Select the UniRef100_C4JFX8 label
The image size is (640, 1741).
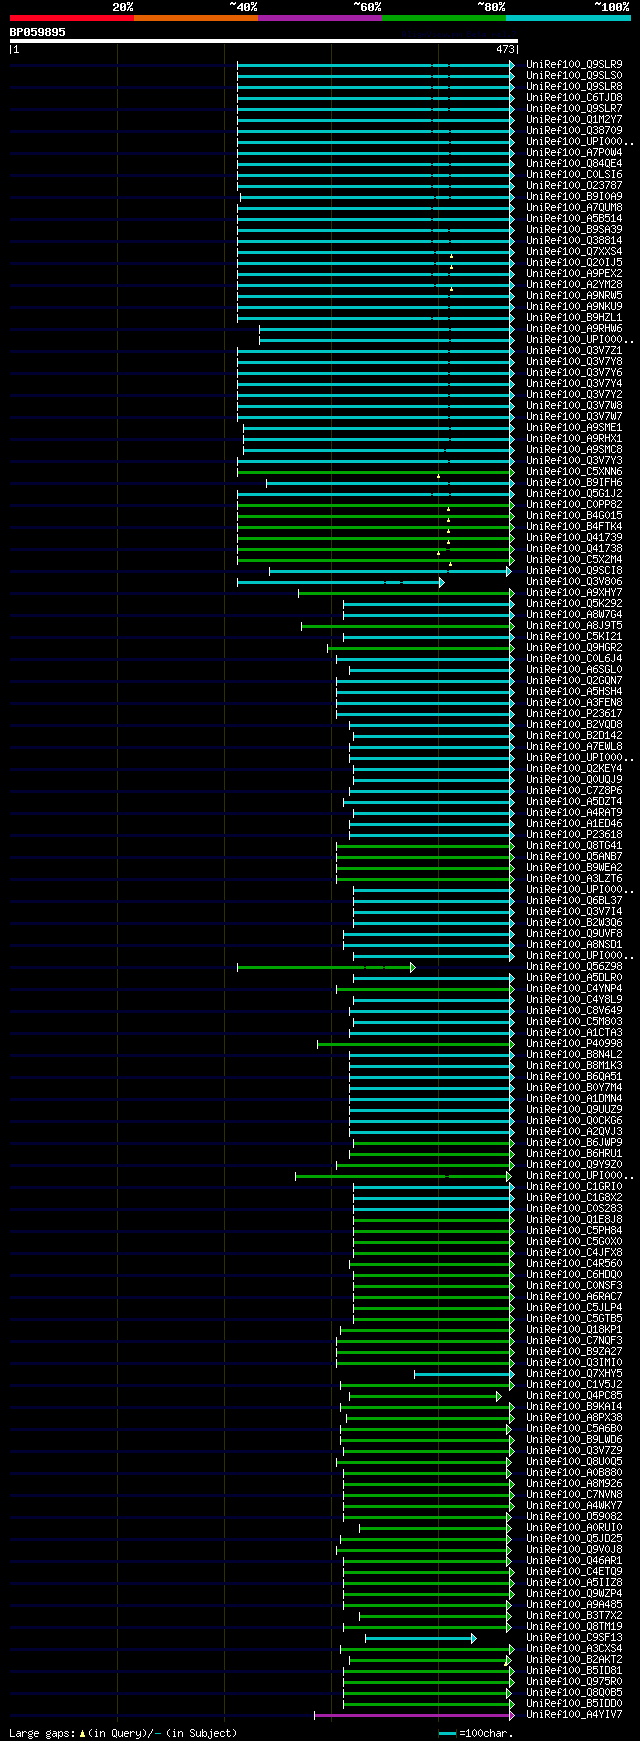pyautogui.click(x=574, y=1252)
